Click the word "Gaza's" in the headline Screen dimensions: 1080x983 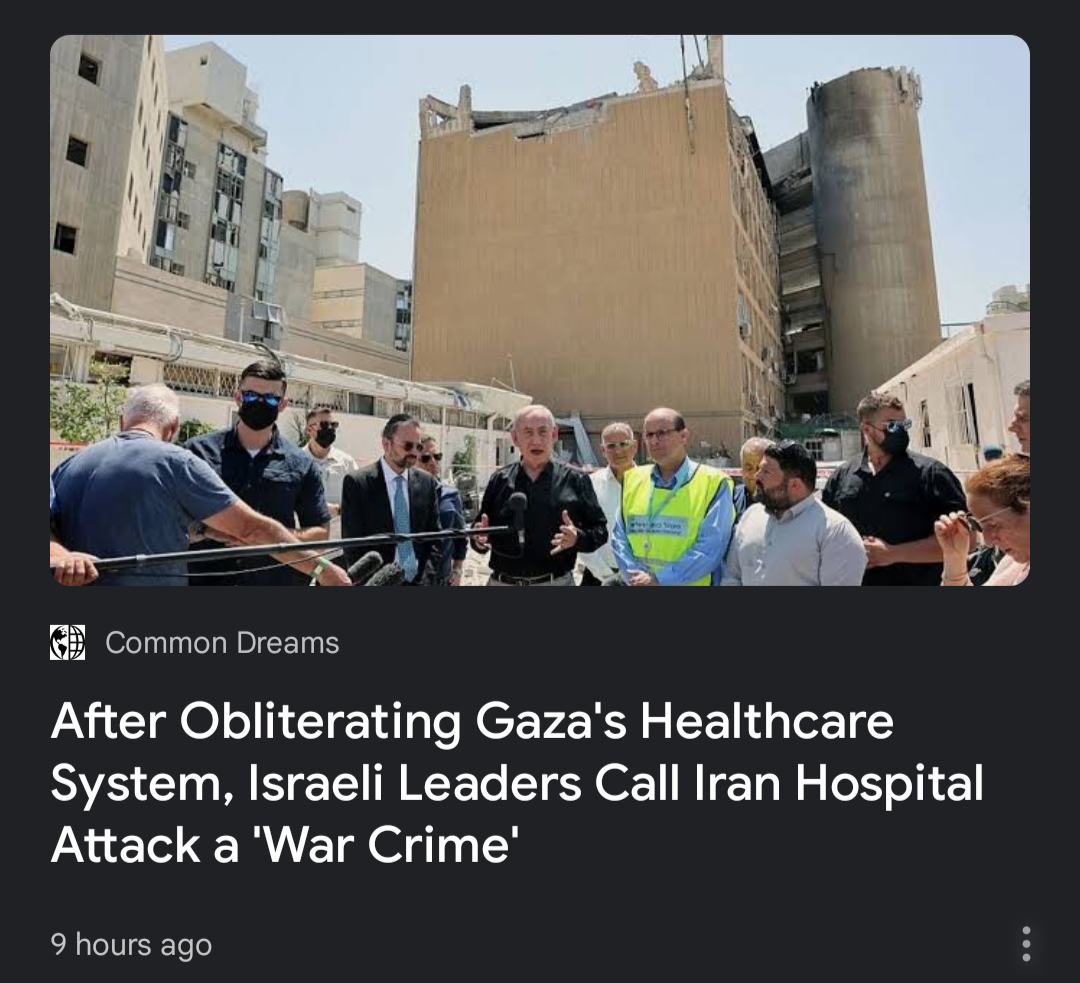pos(550,721)
